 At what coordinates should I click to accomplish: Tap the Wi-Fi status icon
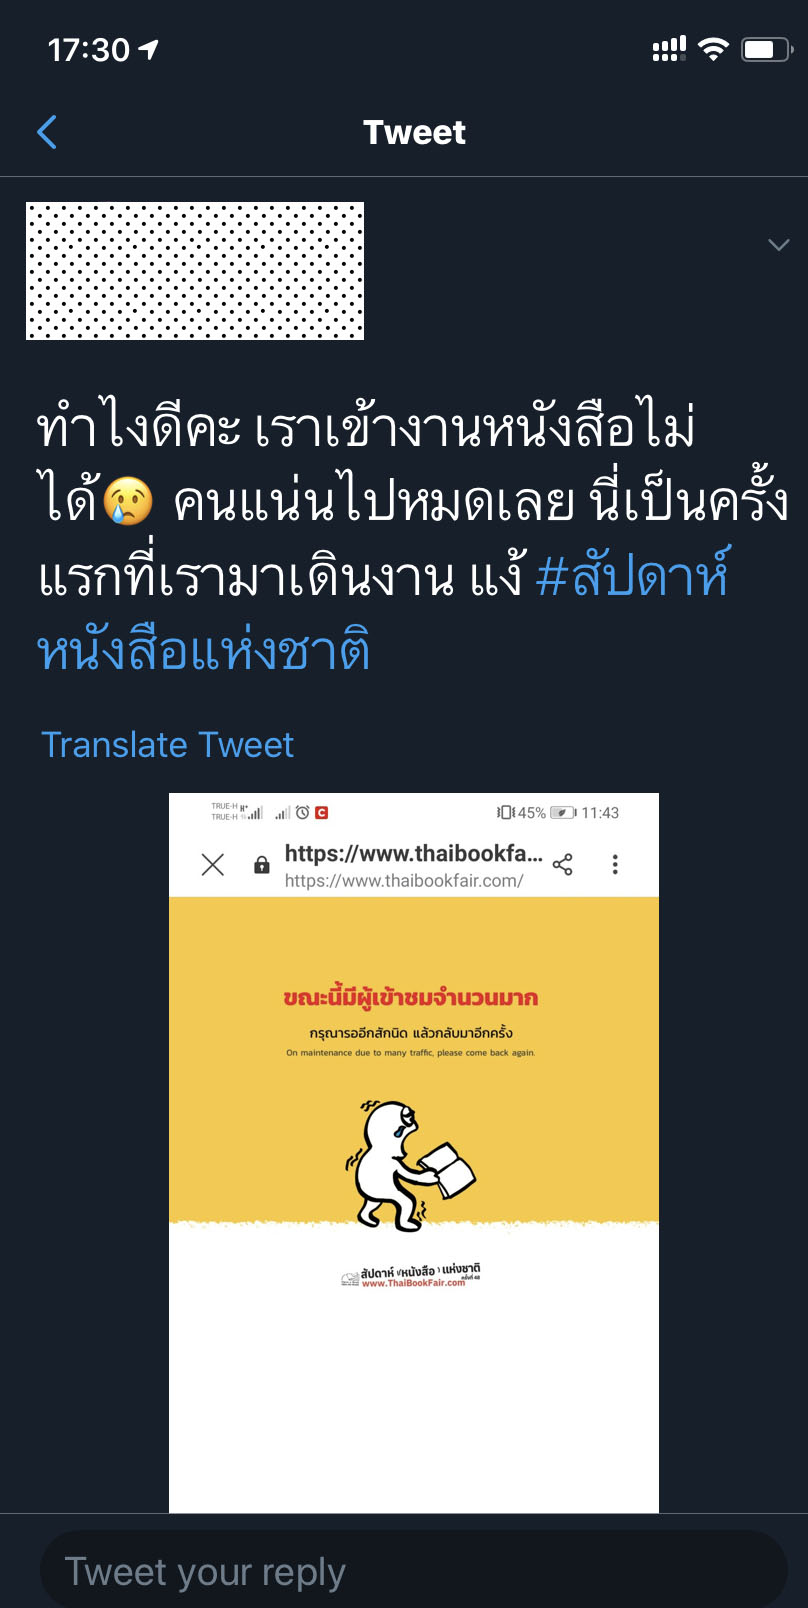pyautogui.click(x=713, y=49)
